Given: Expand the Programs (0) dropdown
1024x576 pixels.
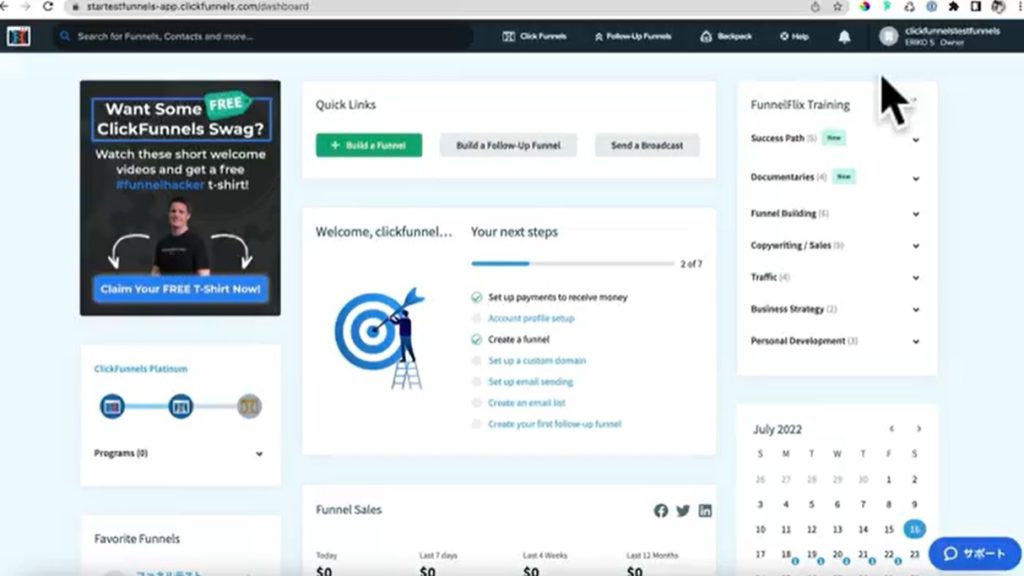Looking at the screenshot, I should click(x=259, y=454).
